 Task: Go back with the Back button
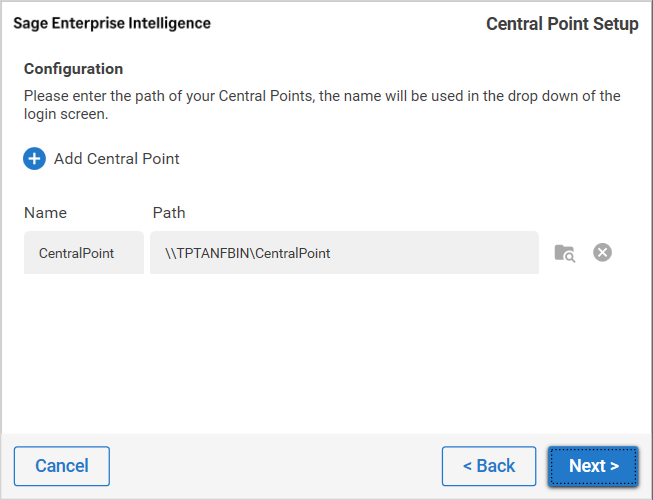pyautogui.click(x=489, y=466)
